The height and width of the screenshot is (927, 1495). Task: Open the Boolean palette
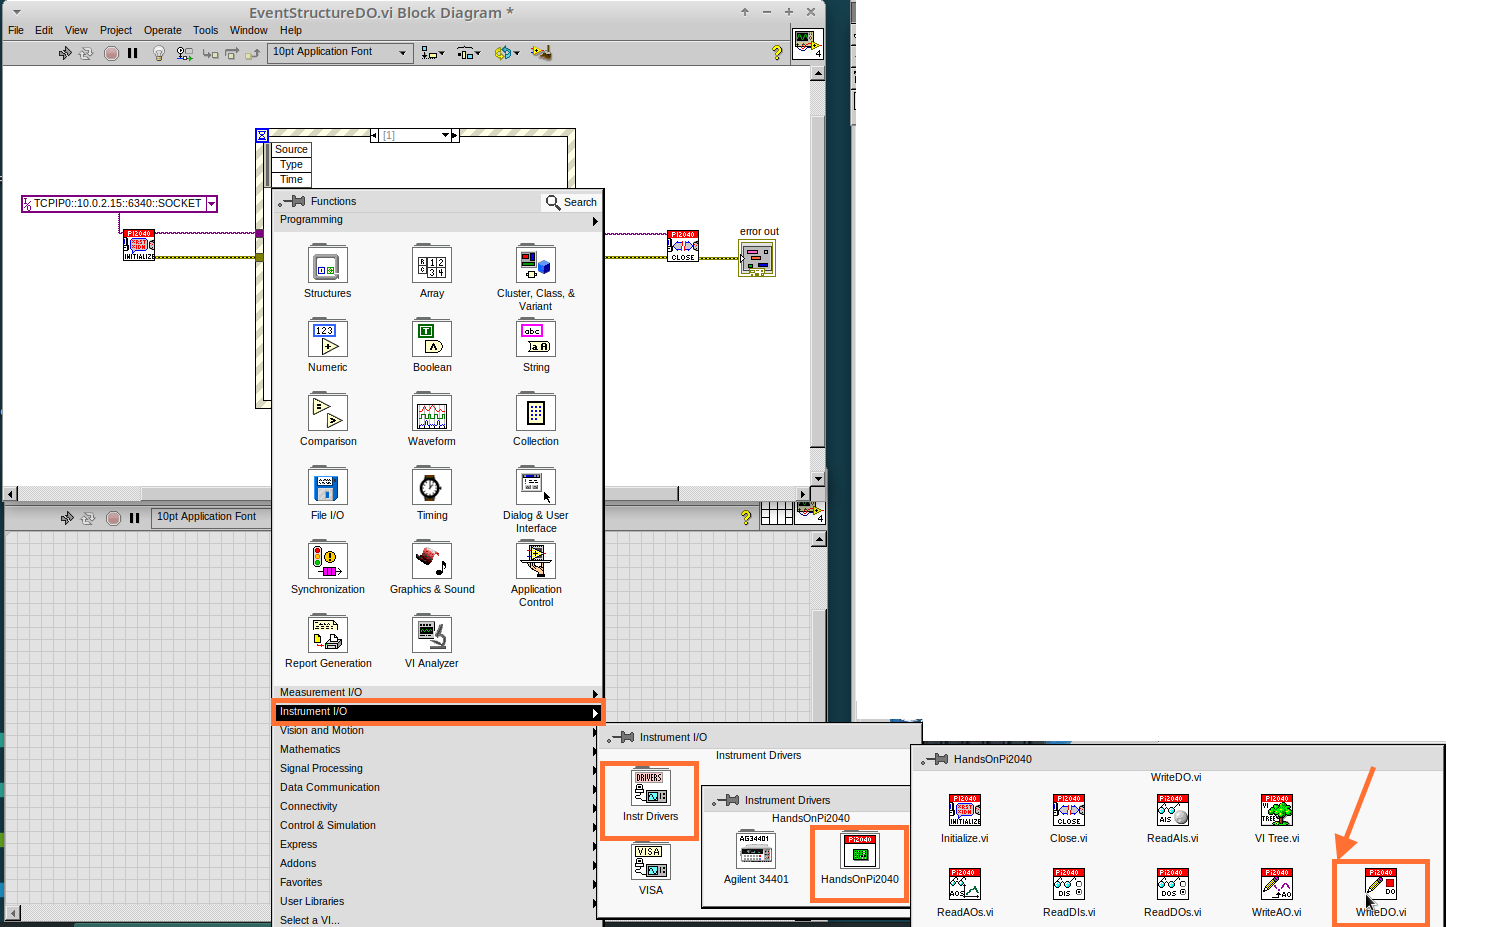click(x=432, y=339)
